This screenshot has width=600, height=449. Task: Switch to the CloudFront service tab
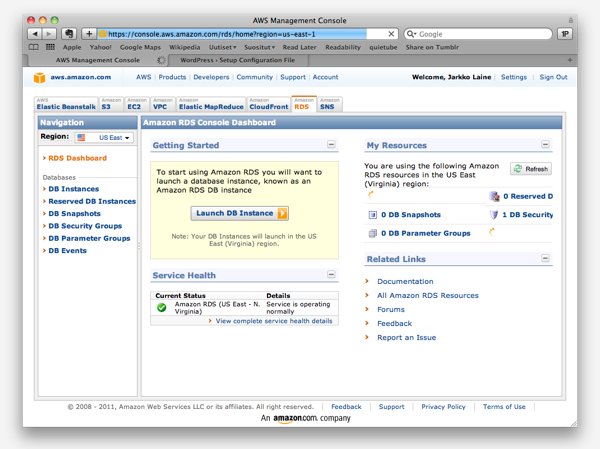tap(268, 104)
